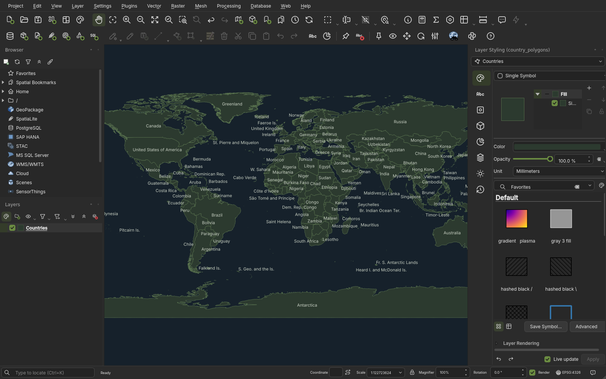The image size is (606, 379).
Task: Open the Styling History clock tab icon
Action: coord(480,190)
